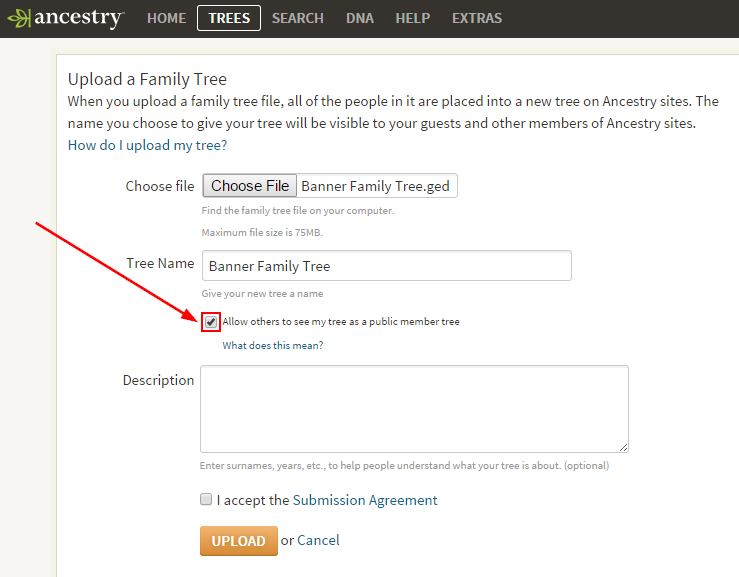The height and width of the screenshot is (577, 739).
Task: Click the Cancel link
Action: [x=318, y=540]
